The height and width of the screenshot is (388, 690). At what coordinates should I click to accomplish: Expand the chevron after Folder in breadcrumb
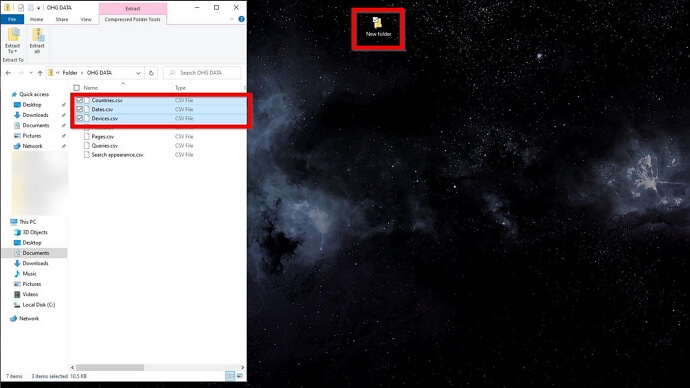(x=82, y=73)
